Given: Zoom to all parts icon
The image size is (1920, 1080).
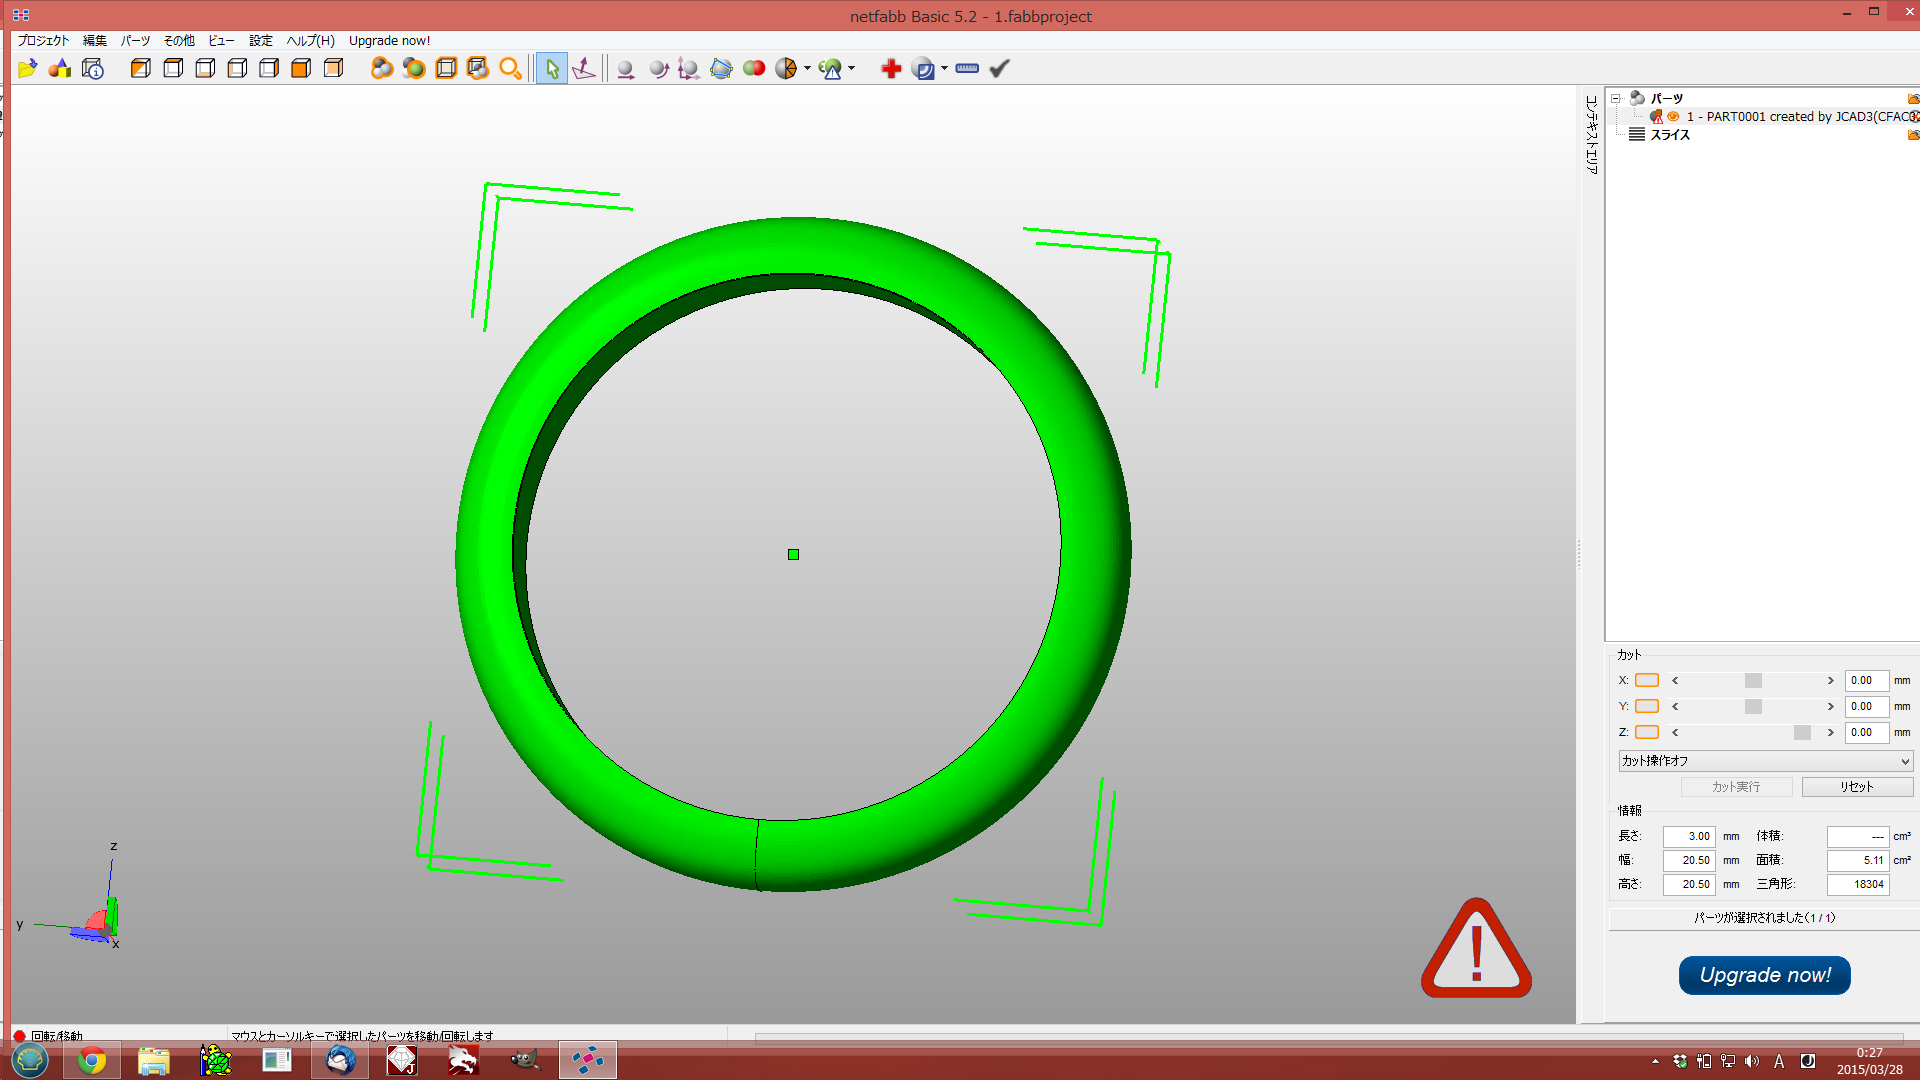Looking at the screenshot, I should (x=382, y=68).
